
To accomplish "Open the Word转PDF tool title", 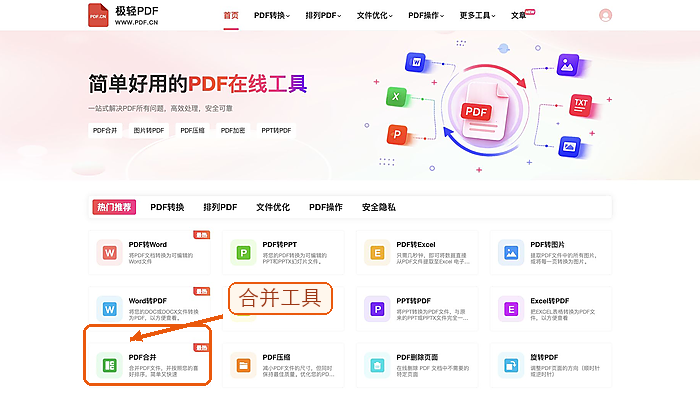I will 148,301.
